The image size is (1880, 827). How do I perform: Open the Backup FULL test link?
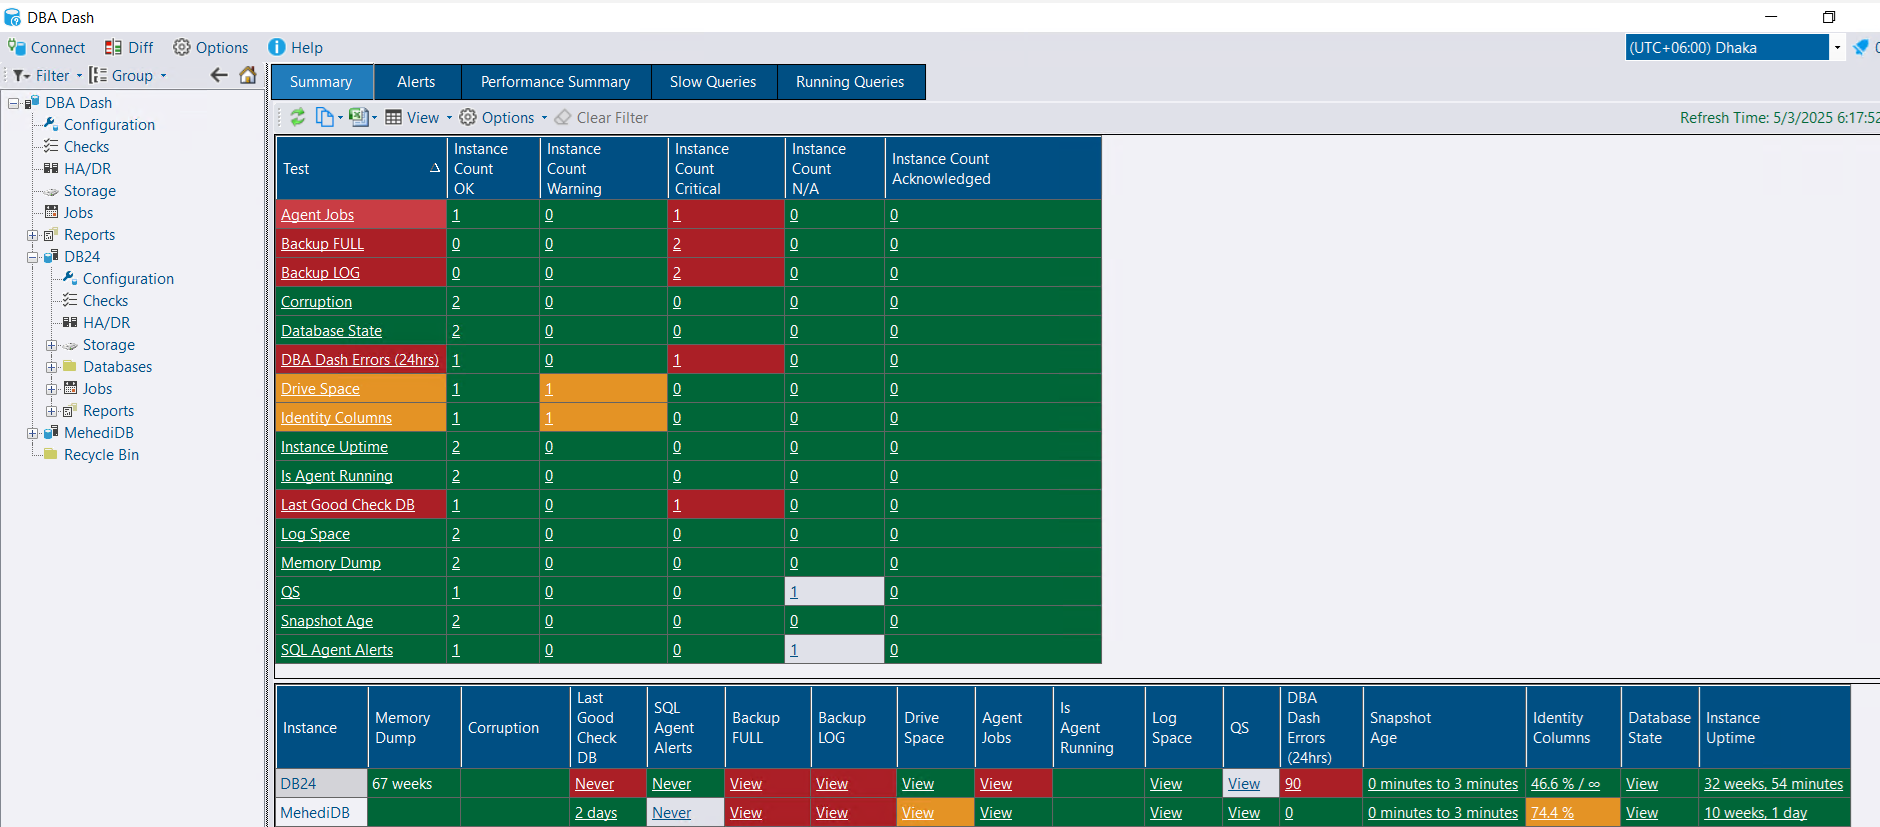click(x=322, y=243)
